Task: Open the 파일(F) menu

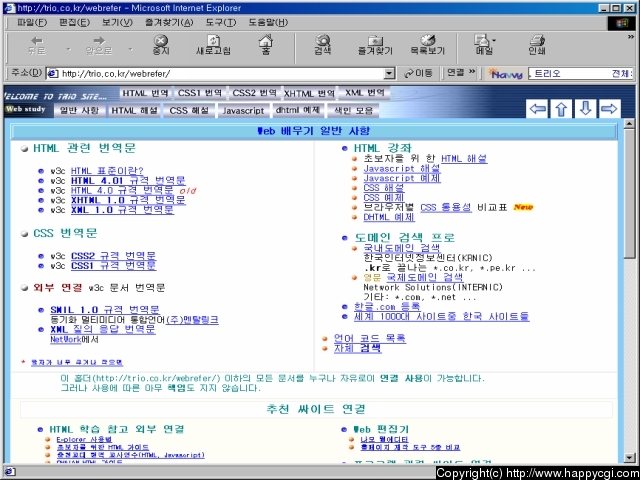Action: tap(32, 22)
